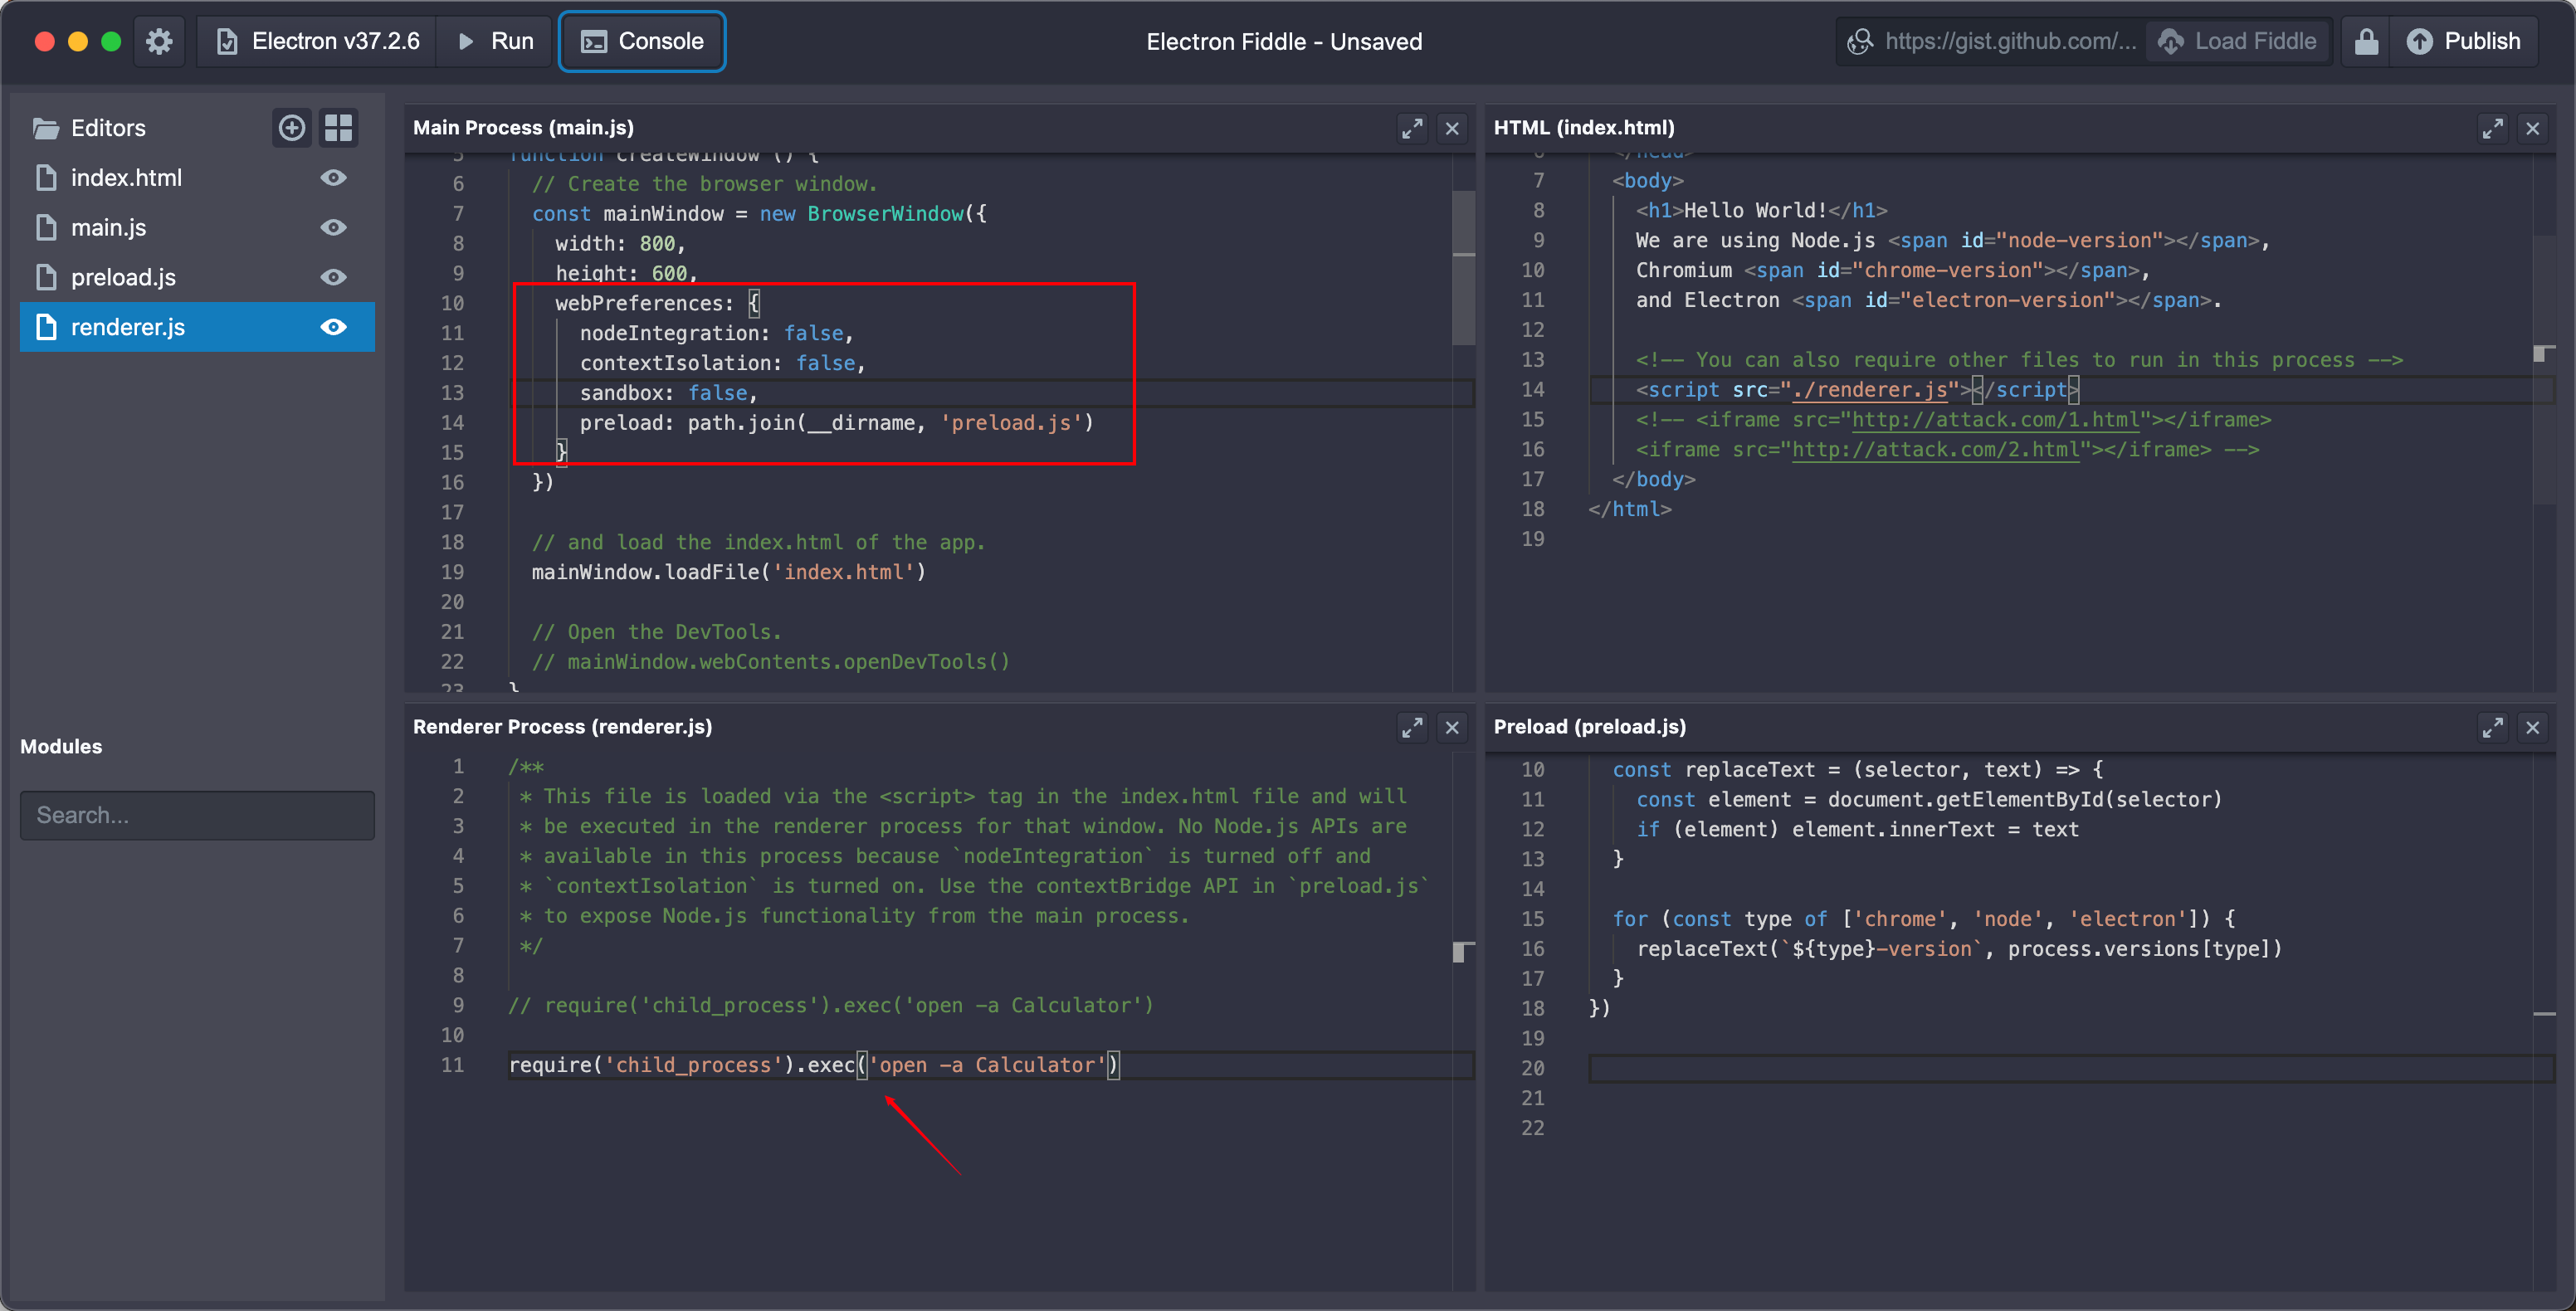
Task: Maximize the Main Process (main.js) panel
Action: (1411, 128)
